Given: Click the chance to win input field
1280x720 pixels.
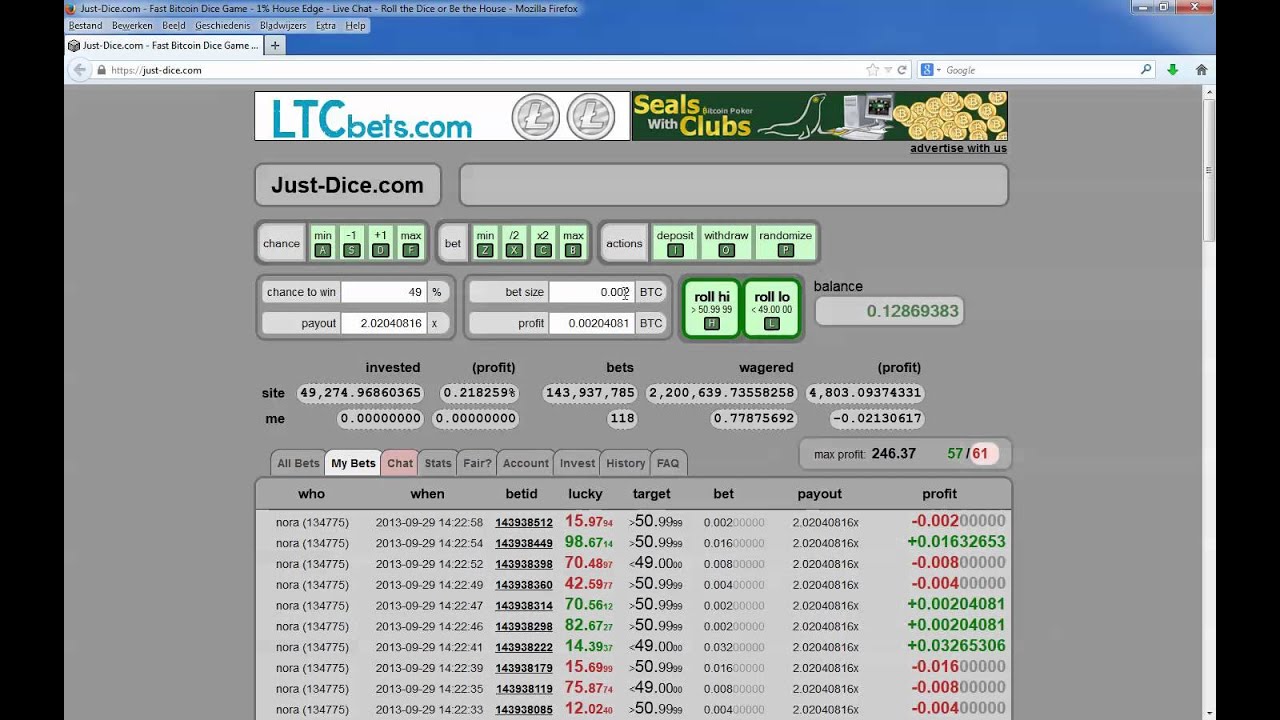Looking at the screenshot, I should pos(384,292).
